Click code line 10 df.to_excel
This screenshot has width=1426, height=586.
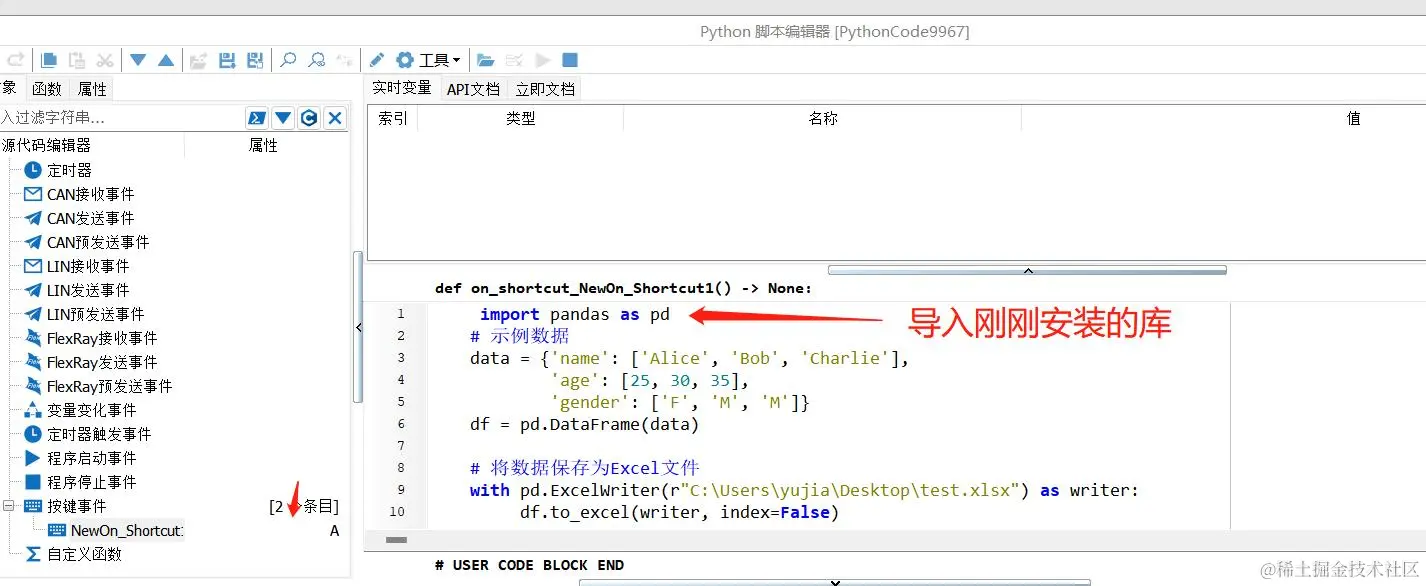pos(679,512)
